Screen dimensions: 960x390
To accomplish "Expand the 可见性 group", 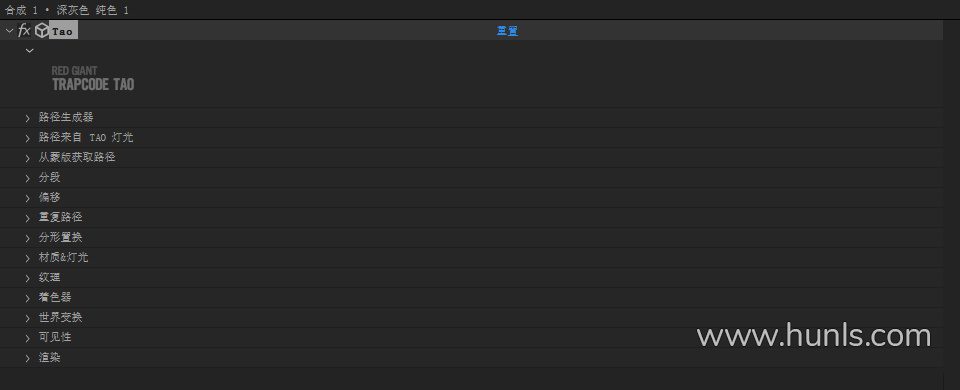I will [28, 338].
